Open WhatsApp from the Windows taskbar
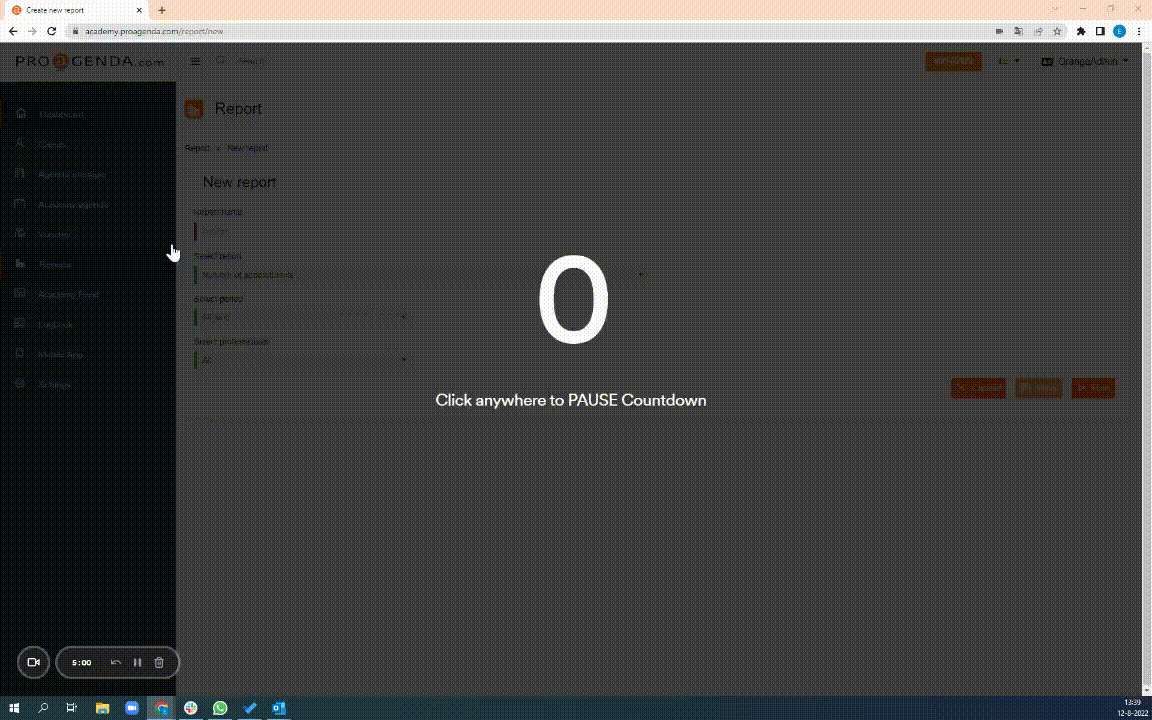This screenshot has height=720, width=1152. tap(220, 708)
